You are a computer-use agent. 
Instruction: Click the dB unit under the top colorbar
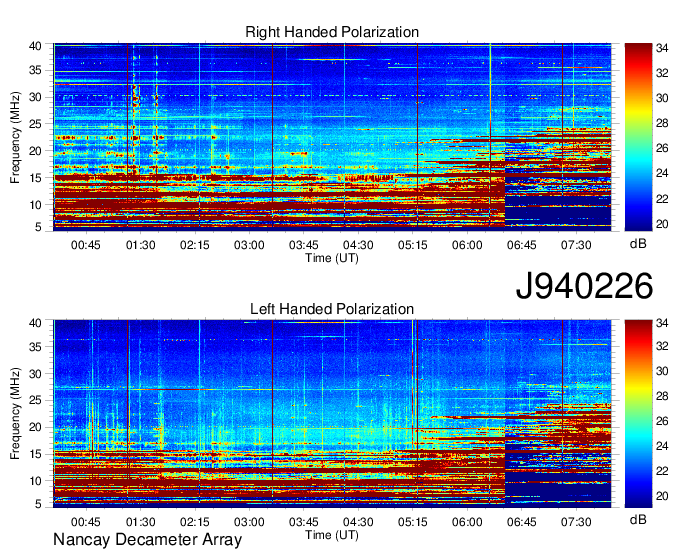[x=638, y=244]
